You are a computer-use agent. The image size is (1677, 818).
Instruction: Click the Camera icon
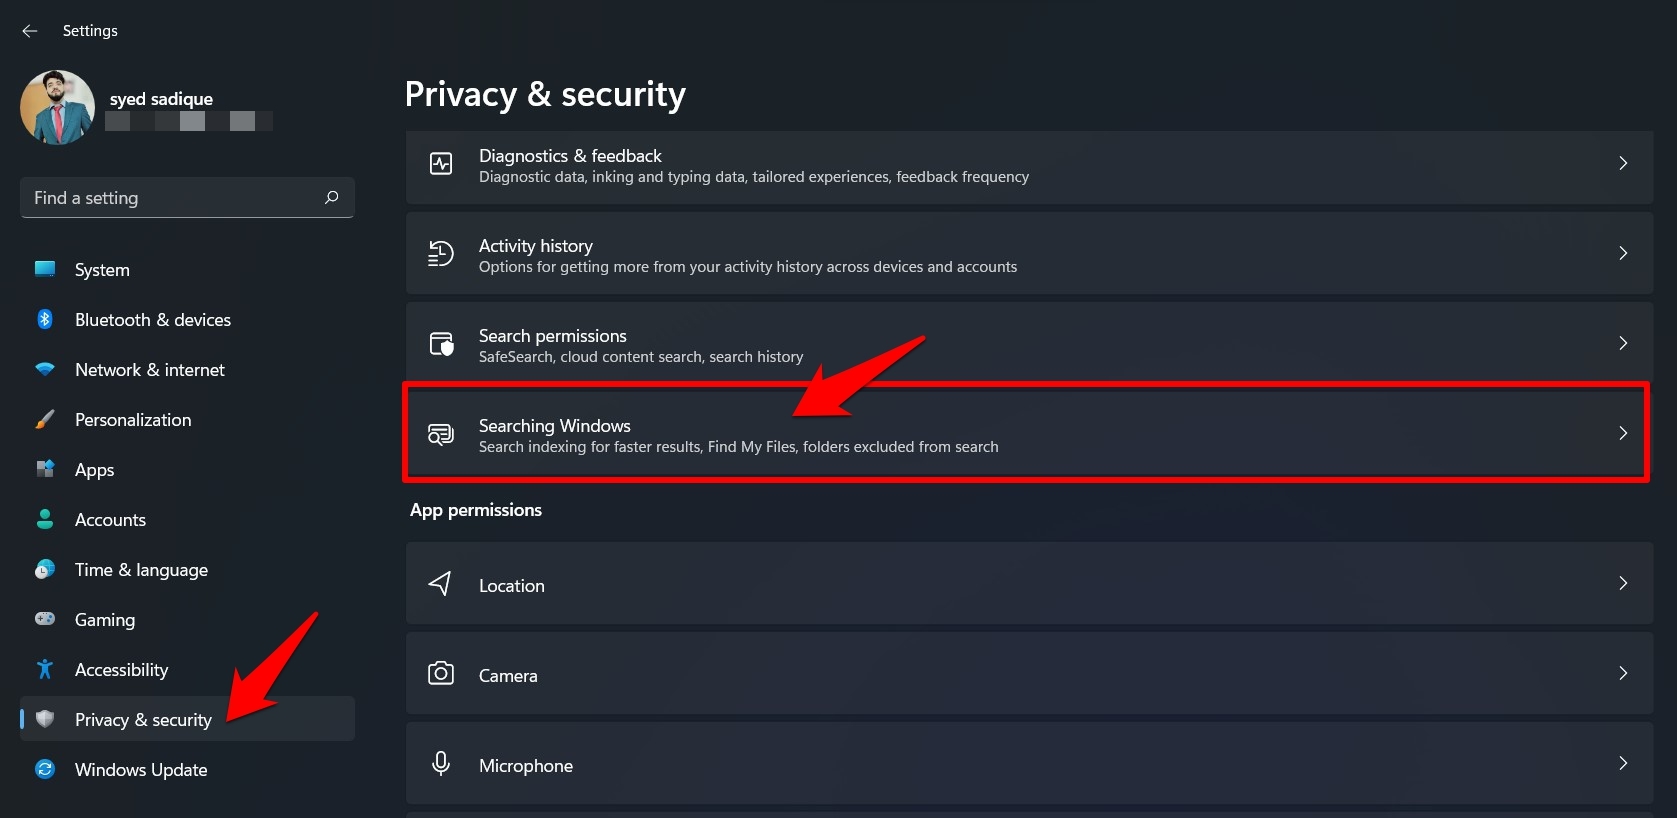pos(441,674)
